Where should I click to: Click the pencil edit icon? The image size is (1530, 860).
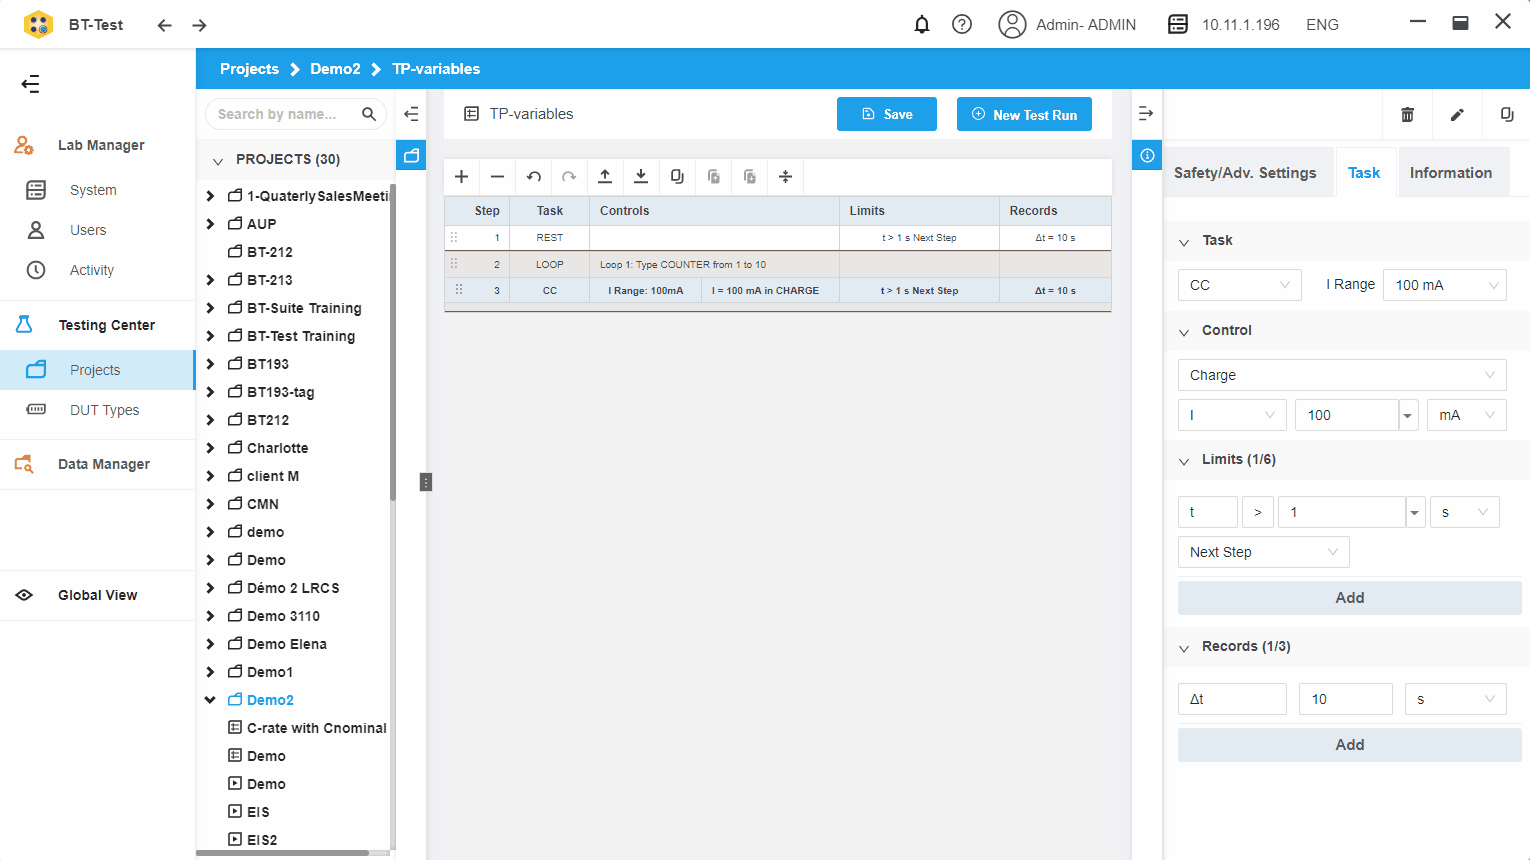[1457, 115]
